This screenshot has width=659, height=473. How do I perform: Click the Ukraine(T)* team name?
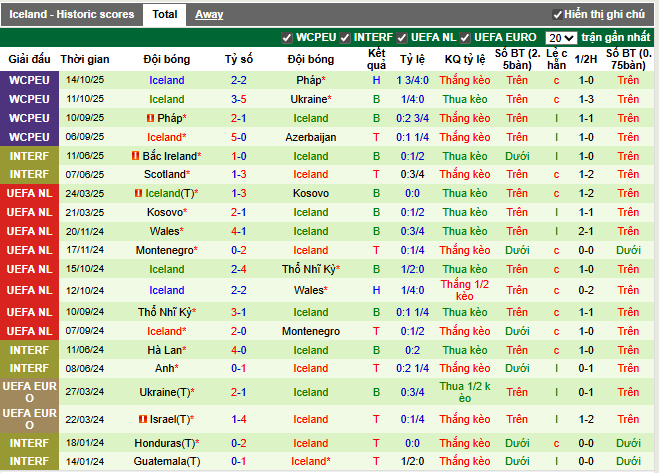pos(167,392)
